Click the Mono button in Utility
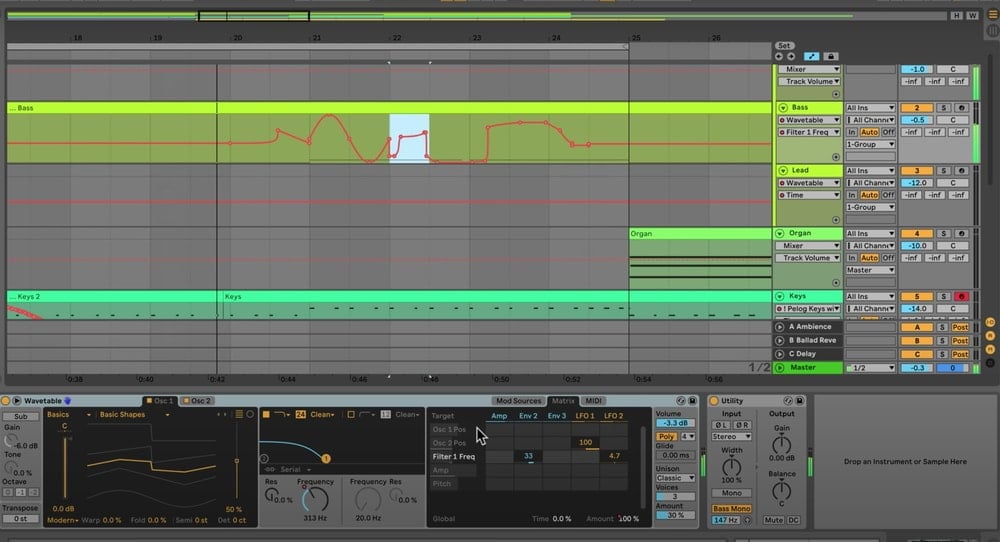 tap(732, 493)
